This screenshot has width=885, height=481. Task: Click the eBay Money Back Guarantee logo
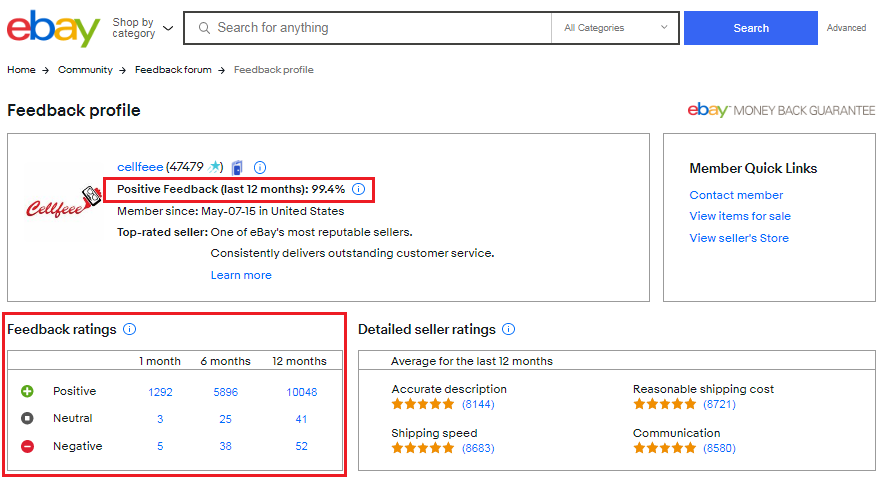click(x=781, y=110)
